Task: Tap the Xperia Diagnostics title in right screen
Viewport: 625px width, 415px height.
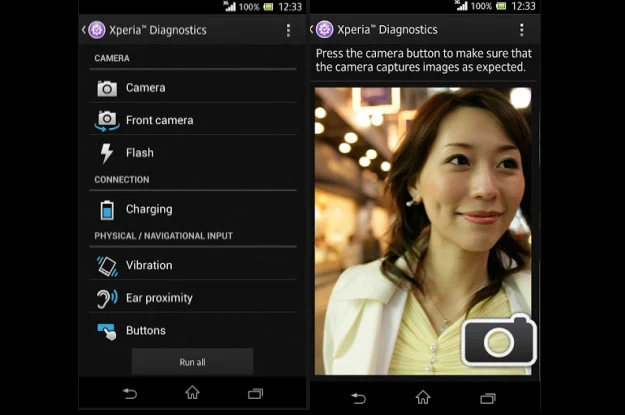Action: click(387, 30)
